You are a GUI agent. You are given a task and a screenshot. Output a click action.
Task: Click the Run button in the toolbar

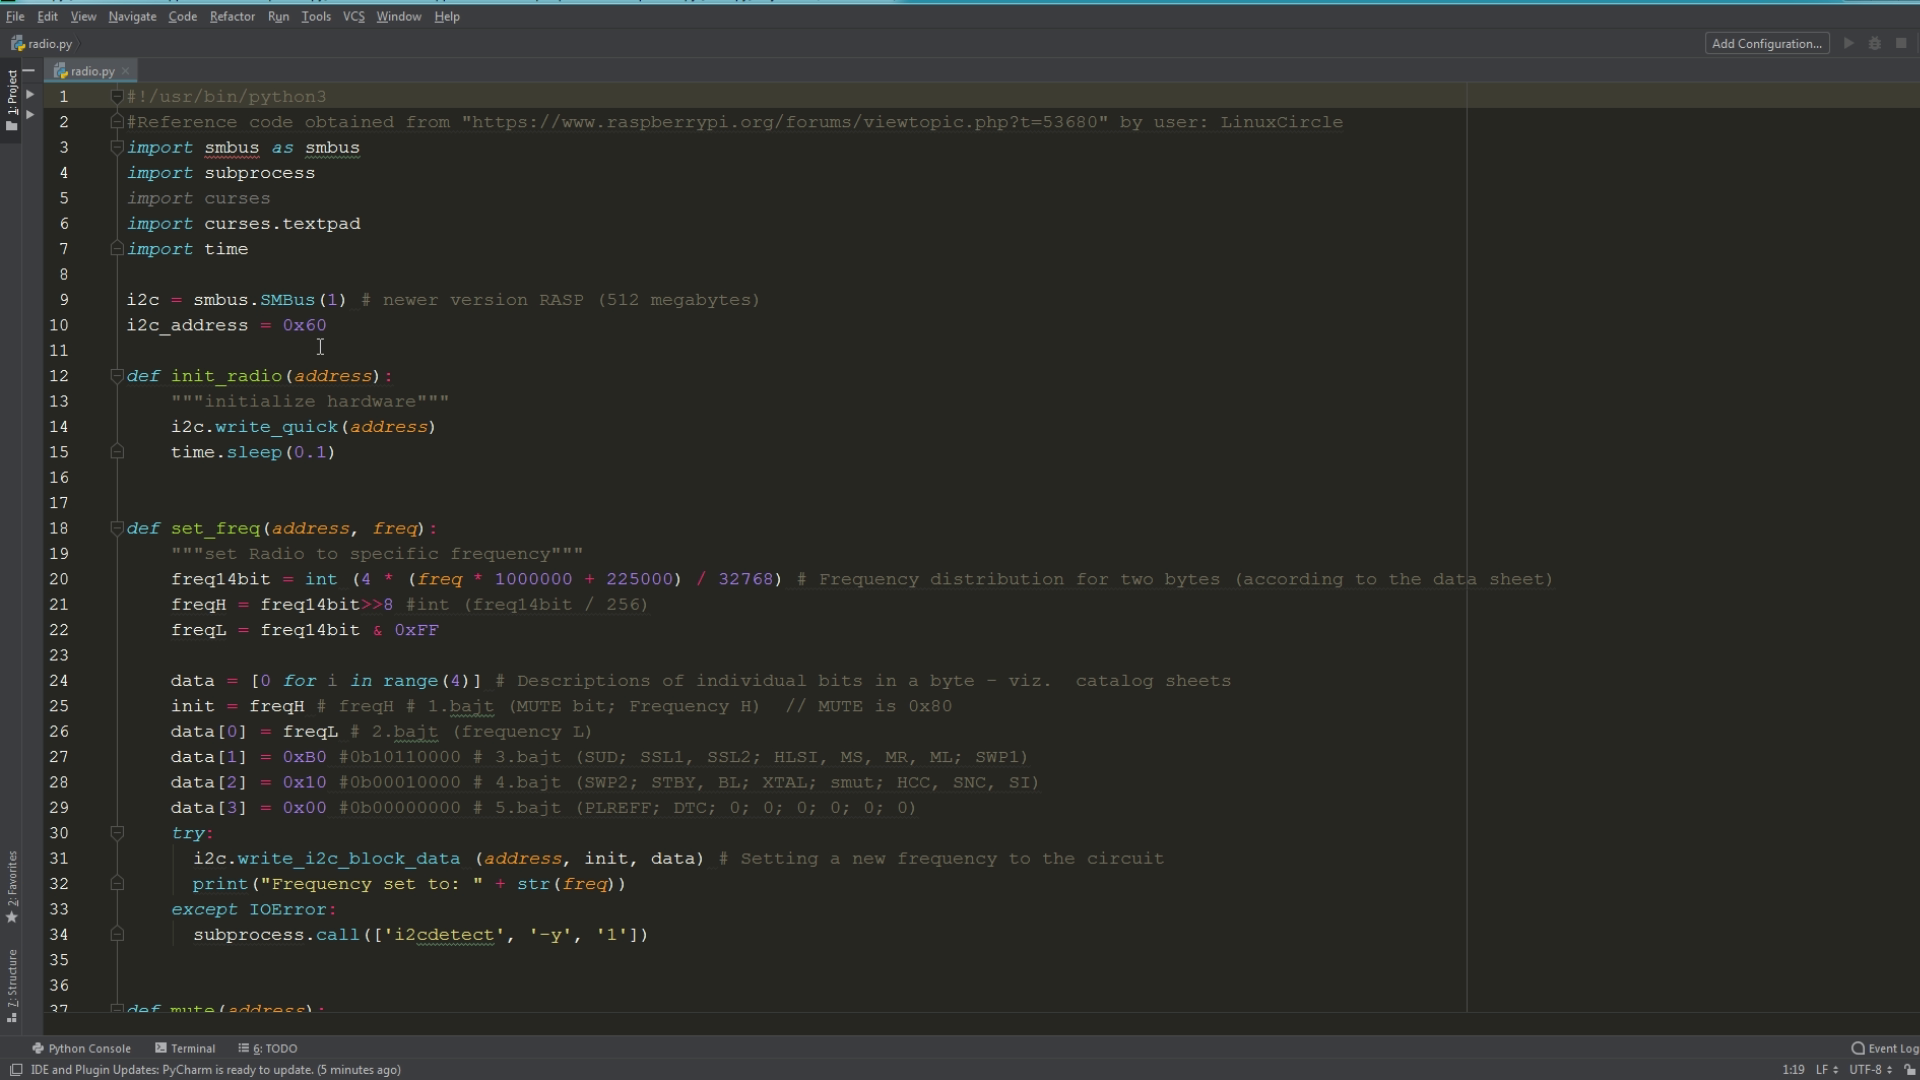(1848, 43)
